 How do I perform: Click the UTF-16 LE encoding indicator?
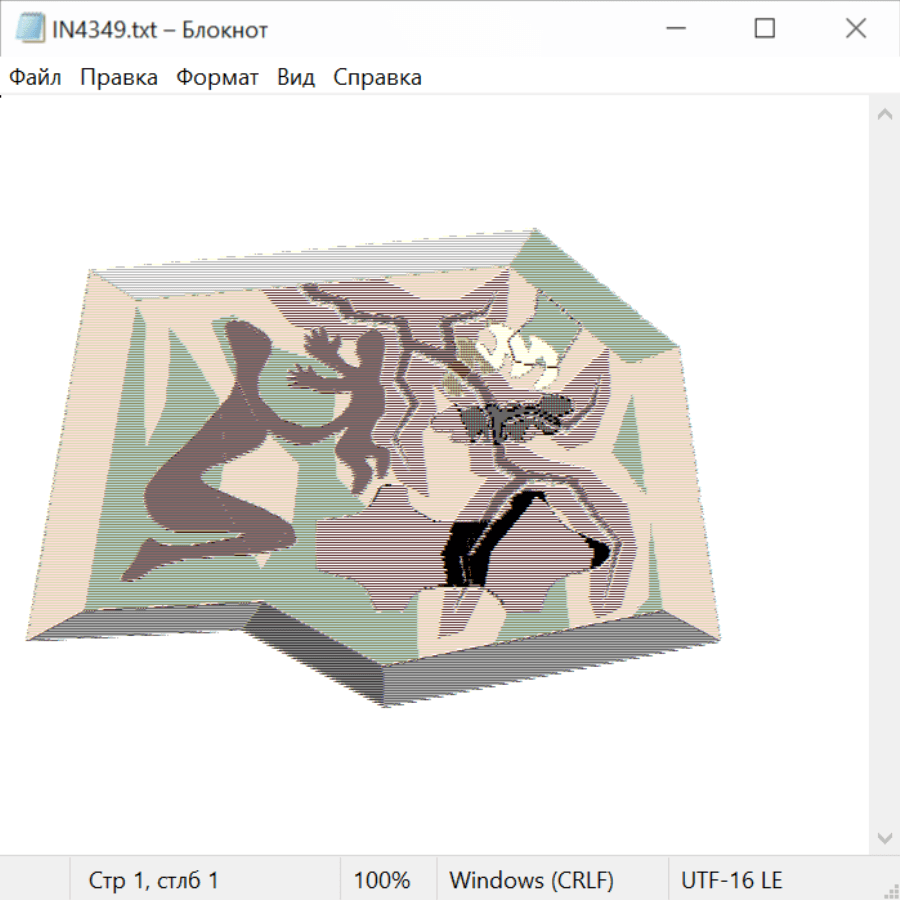[x=731, y=880]
